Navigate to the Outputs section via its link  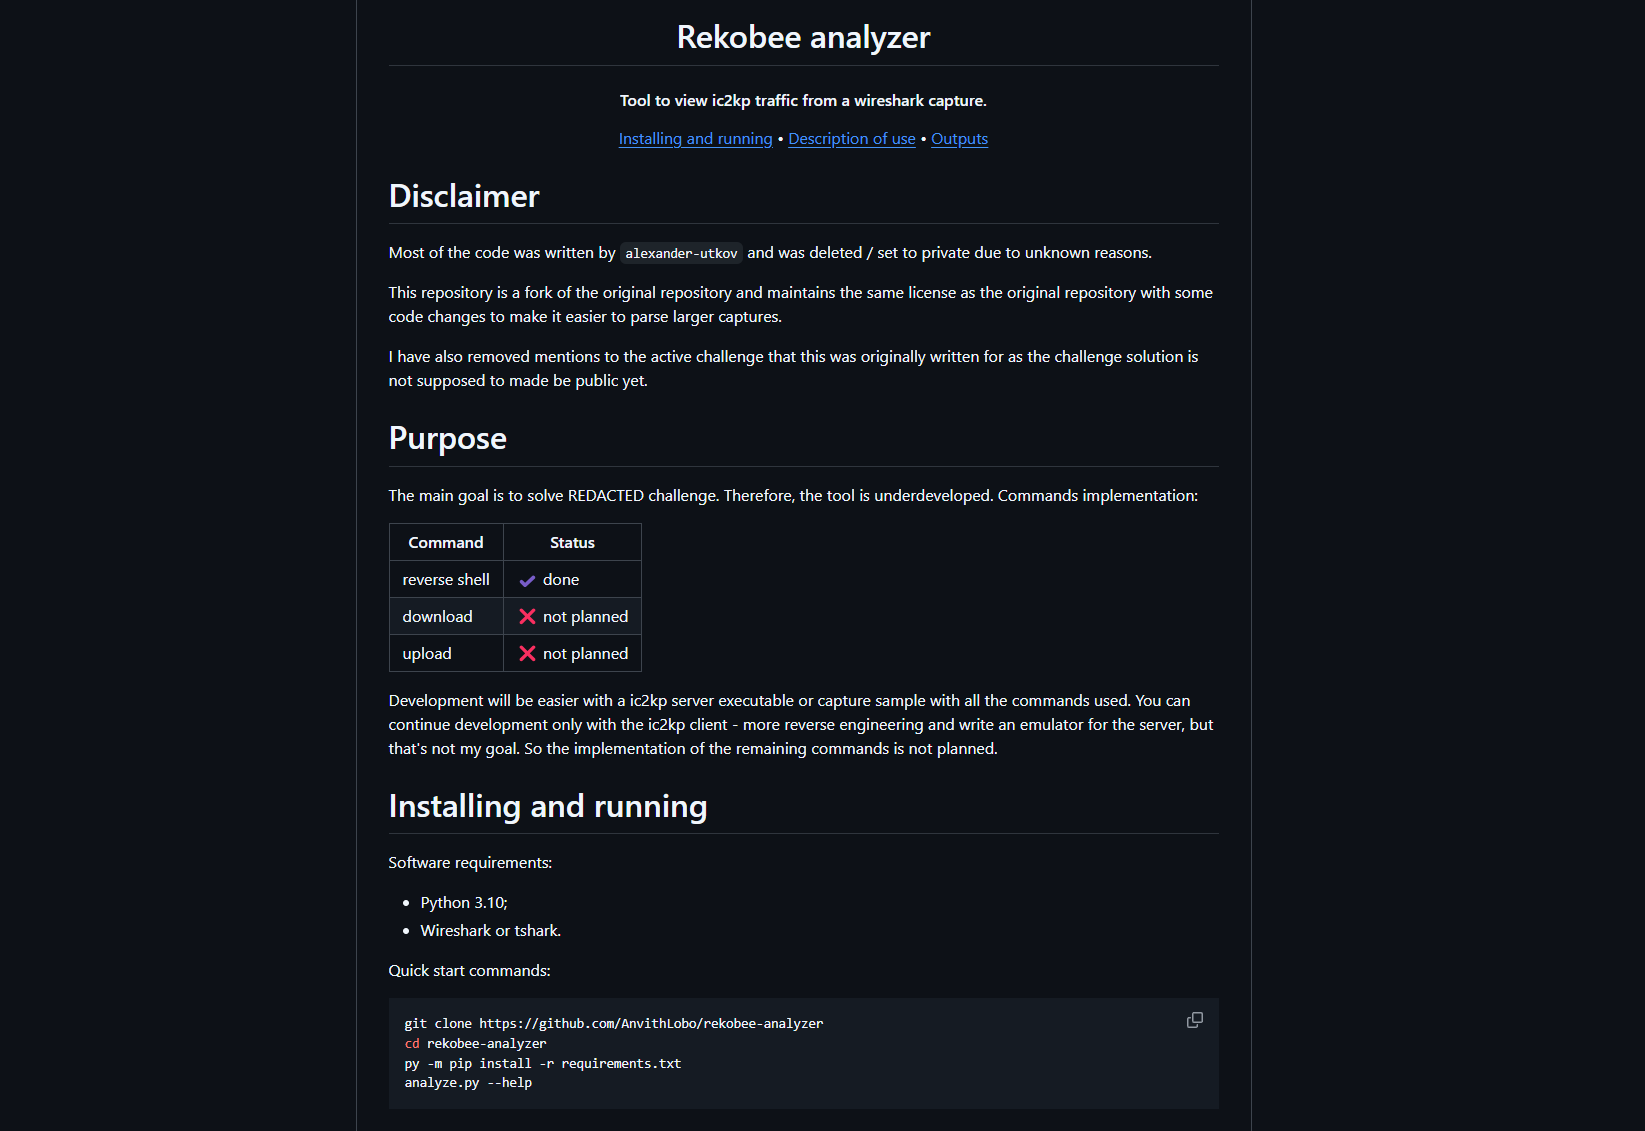[x=959, y=139]
